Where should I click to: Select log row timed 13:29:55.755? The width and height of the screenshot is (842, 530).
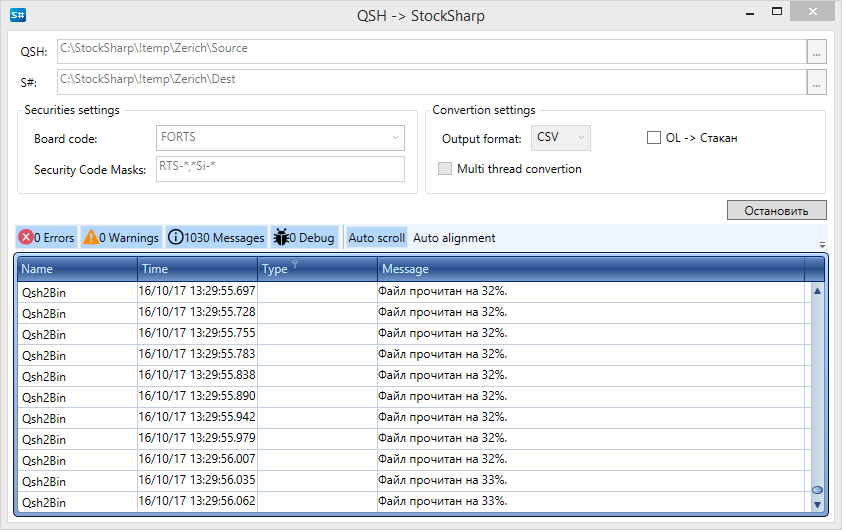[x=413, y=333]
